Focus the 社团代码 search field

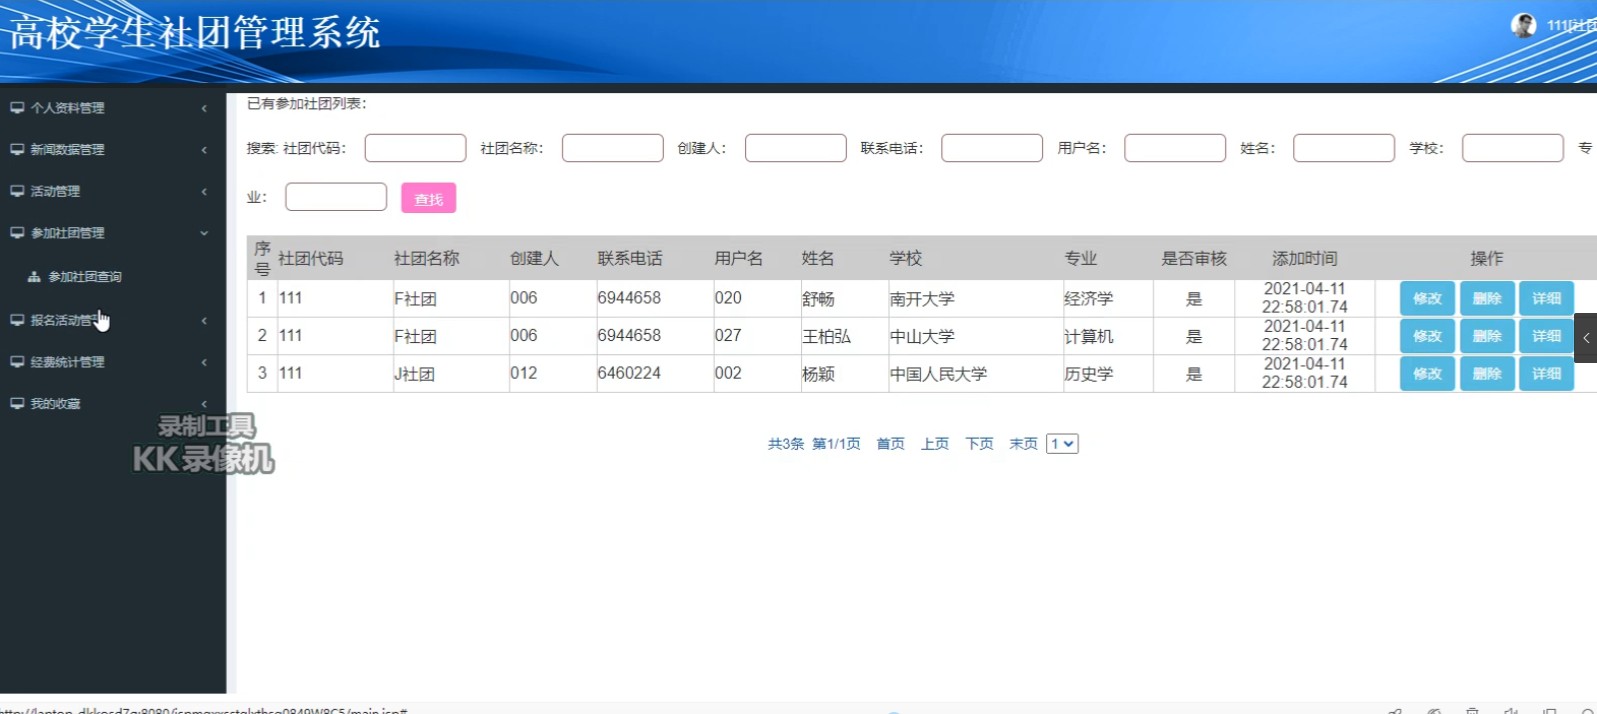click(415, 148)
